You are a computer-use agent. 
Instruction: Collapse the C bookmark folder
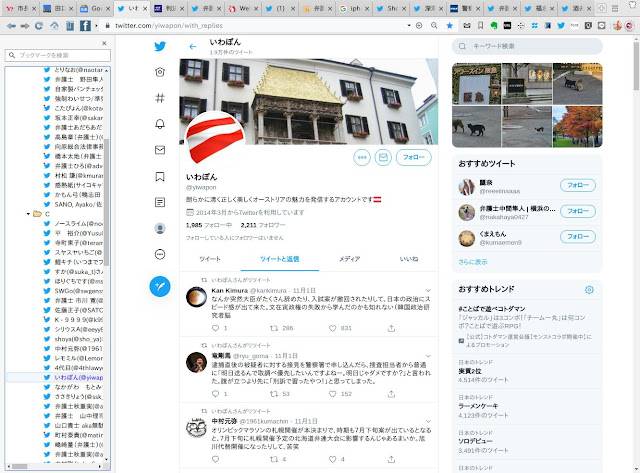pyautogui.click(x=28, y=214)
